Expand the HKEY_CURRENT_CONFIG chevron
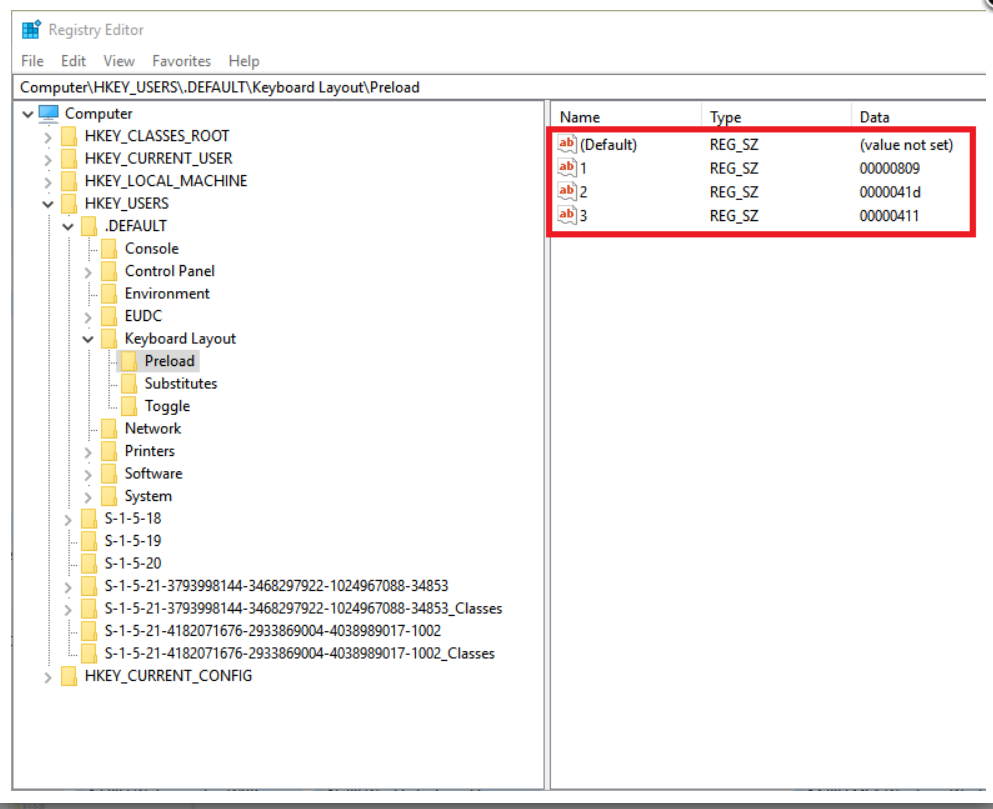The image size is (993, 809). coord(48,677)
